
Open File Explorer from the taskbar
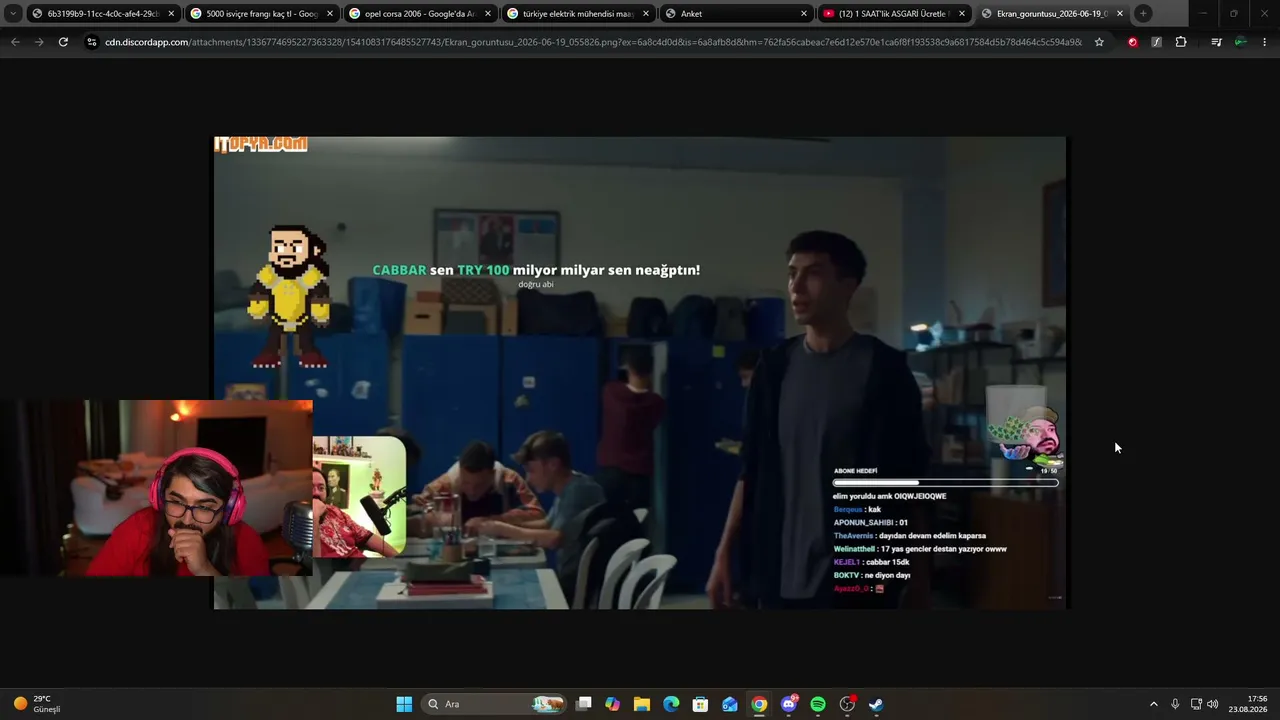642,704
